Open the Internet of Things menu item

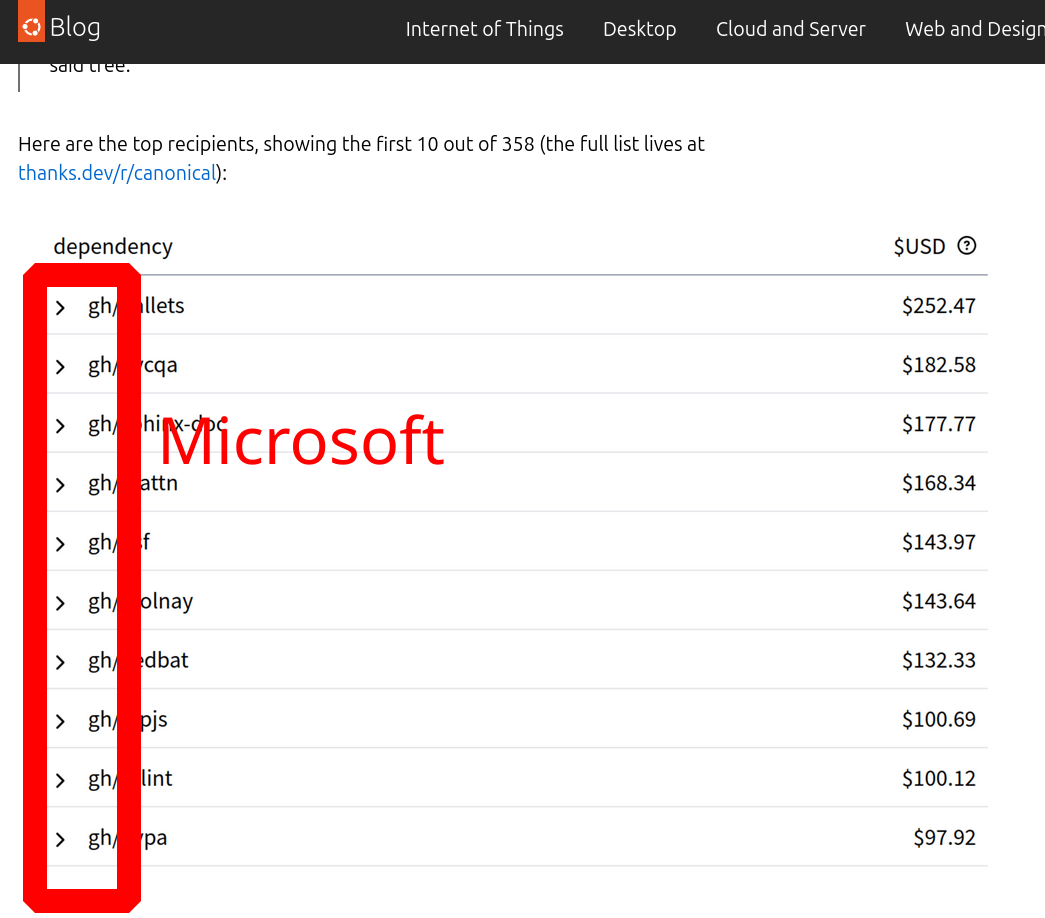[x=485, y=29]
